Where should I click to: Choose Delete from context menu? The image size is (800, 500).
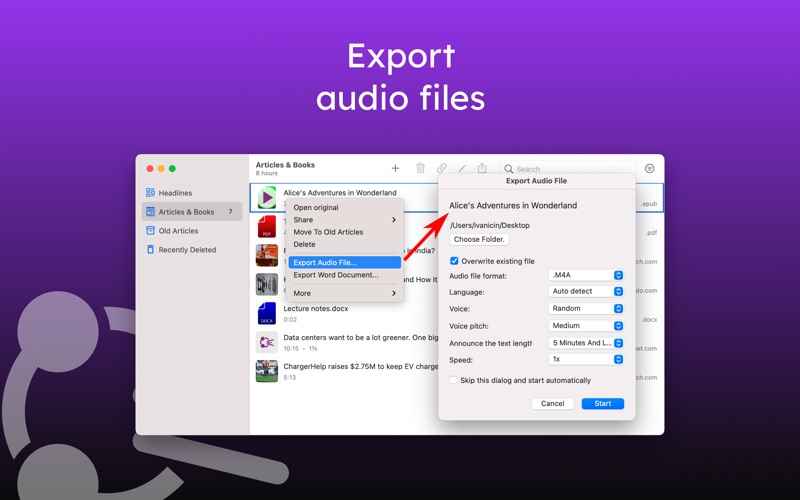point(344,244)
